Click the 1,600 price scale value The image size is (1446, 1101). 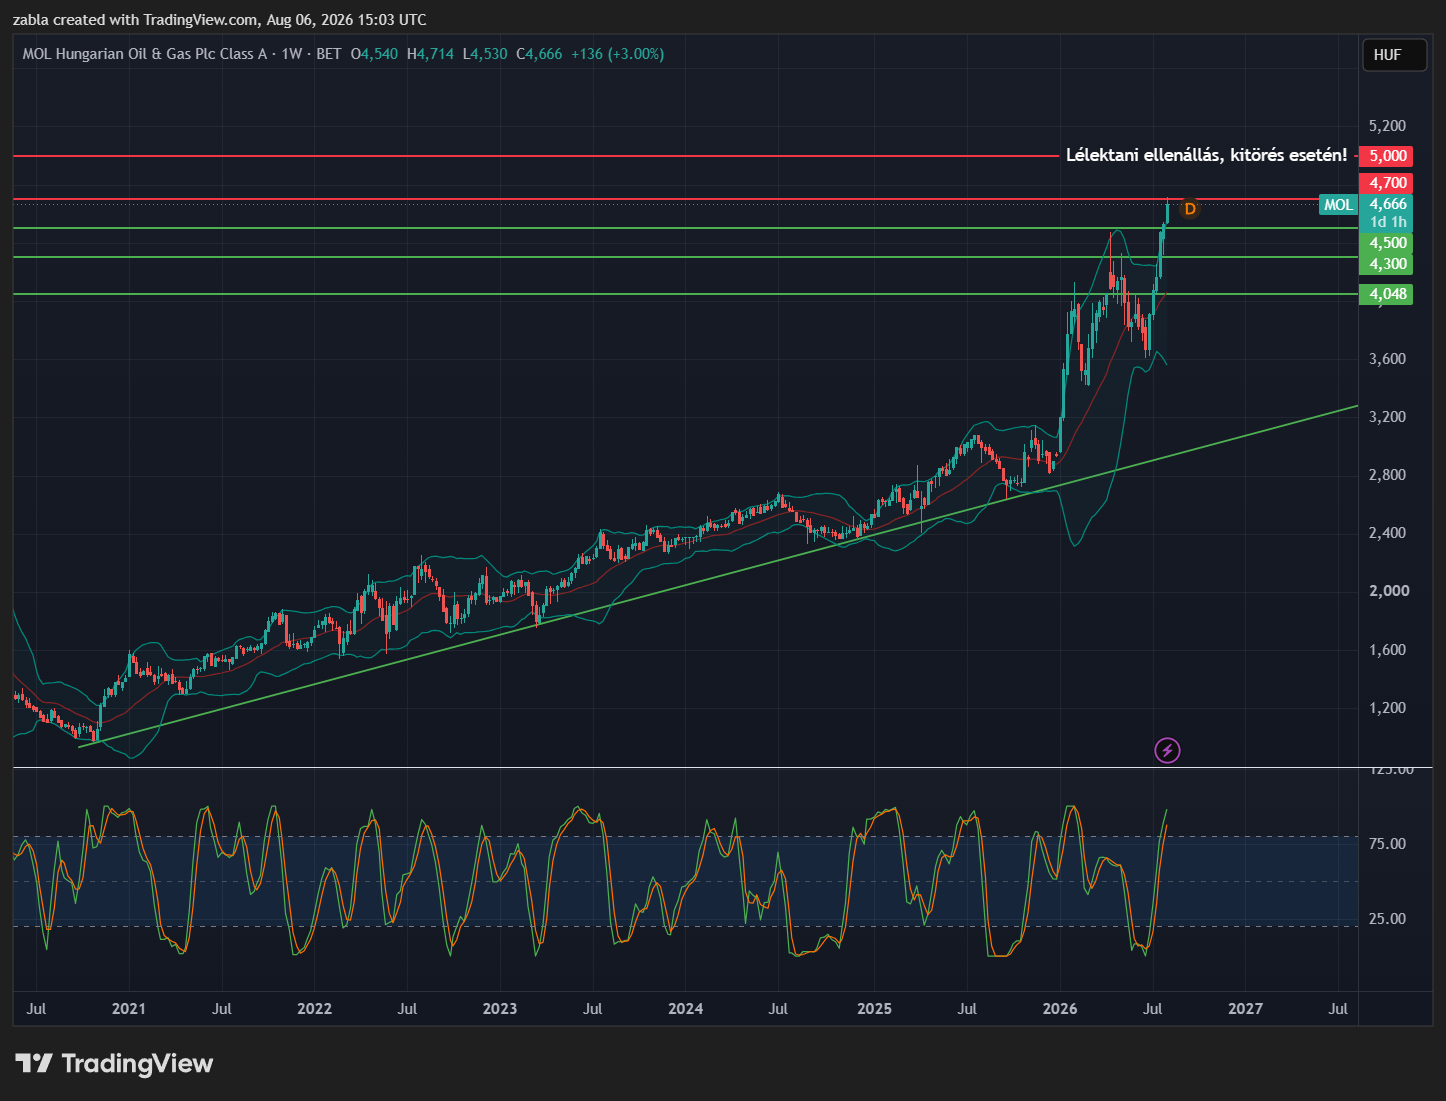(1388, 650)
